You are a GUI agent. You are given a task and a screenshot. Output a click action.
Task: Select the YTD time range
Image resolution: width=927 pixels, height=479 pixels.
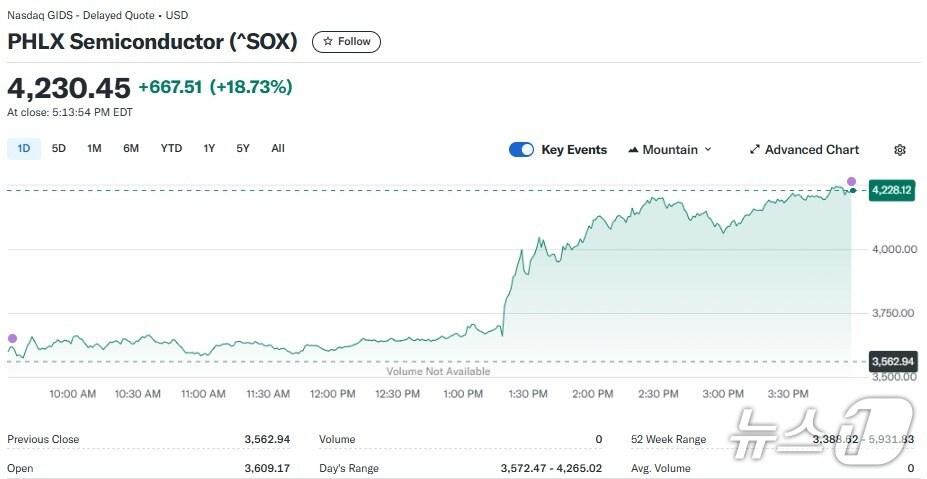pos(171,149)
